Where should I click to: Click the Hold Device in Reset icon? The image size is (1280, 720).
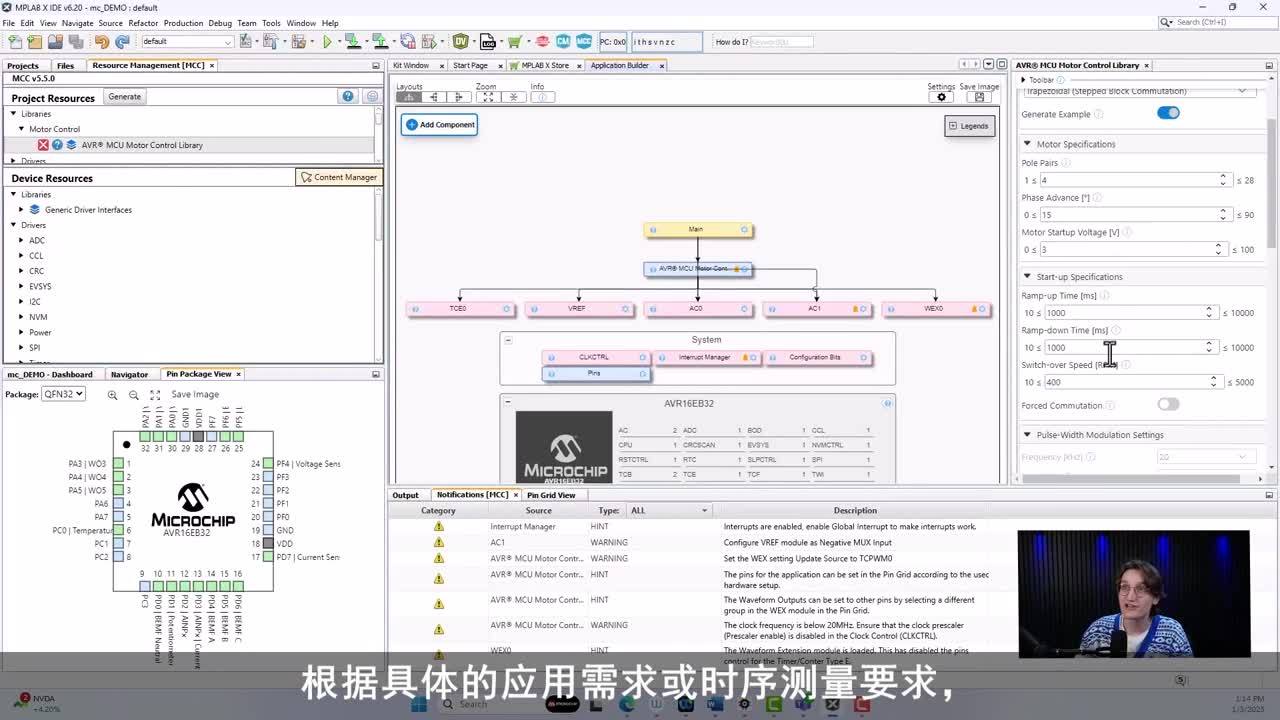[407, 41]
